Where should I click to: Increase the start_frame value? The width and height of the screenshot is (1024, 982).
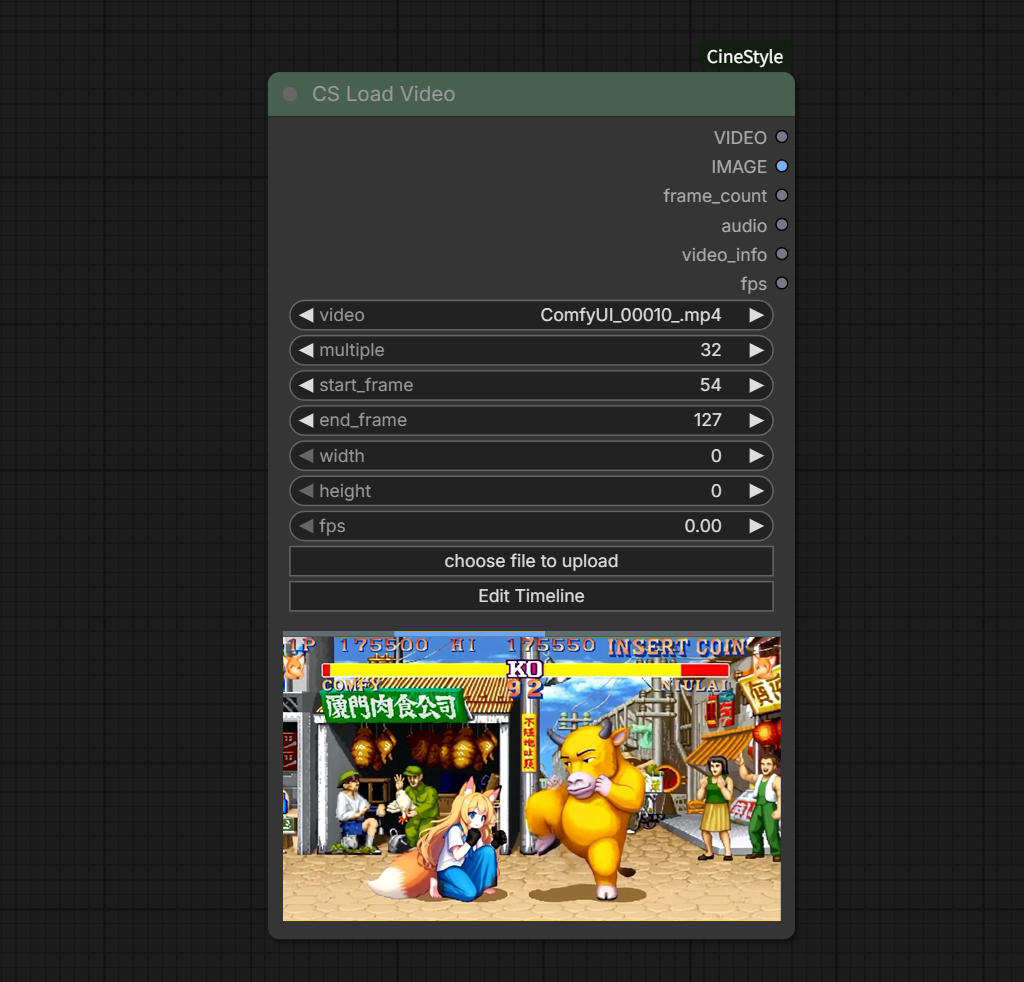[x=756, y=385]
